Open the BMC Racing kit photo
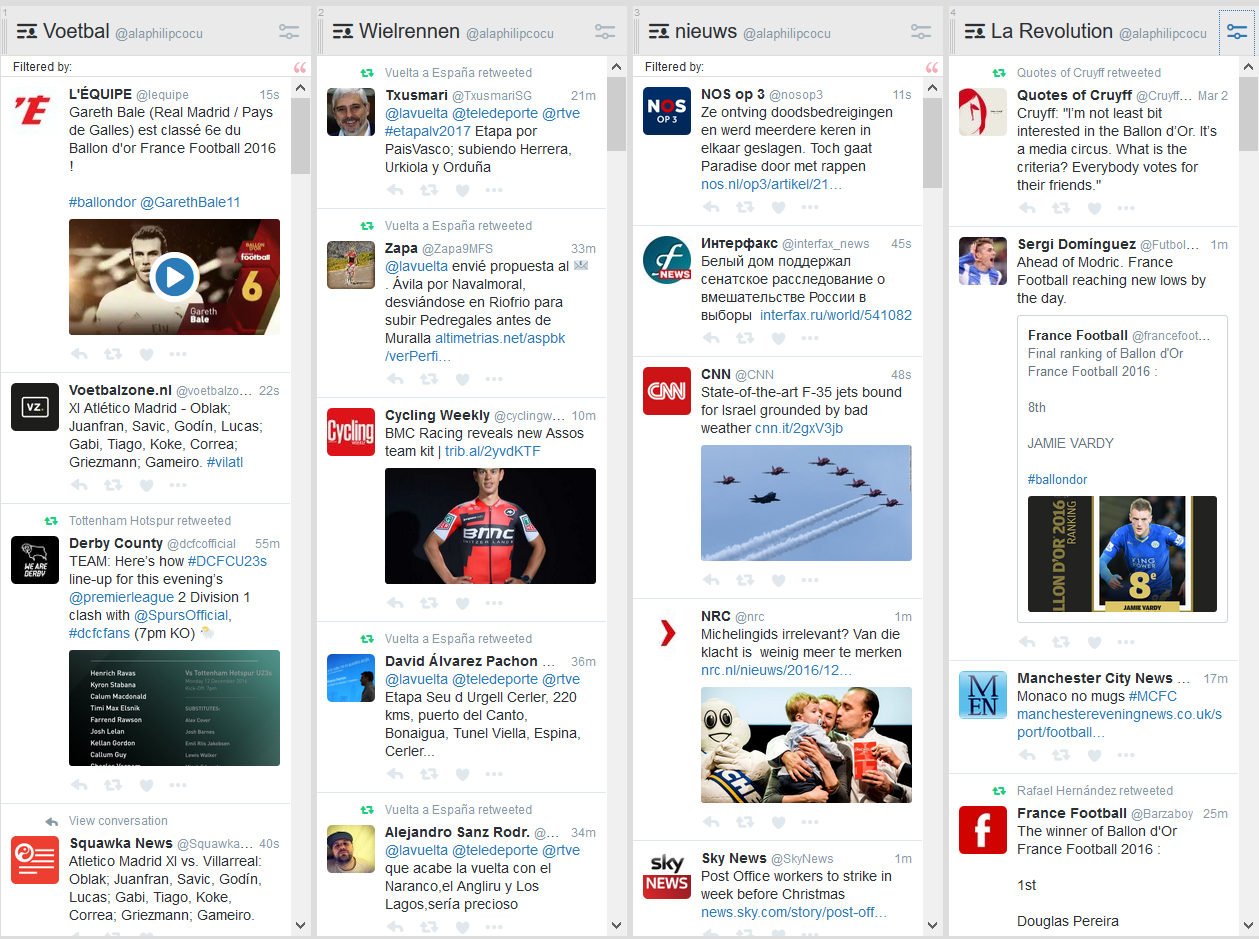Viewport: 1259px width, 939px height. coord(490,526)
